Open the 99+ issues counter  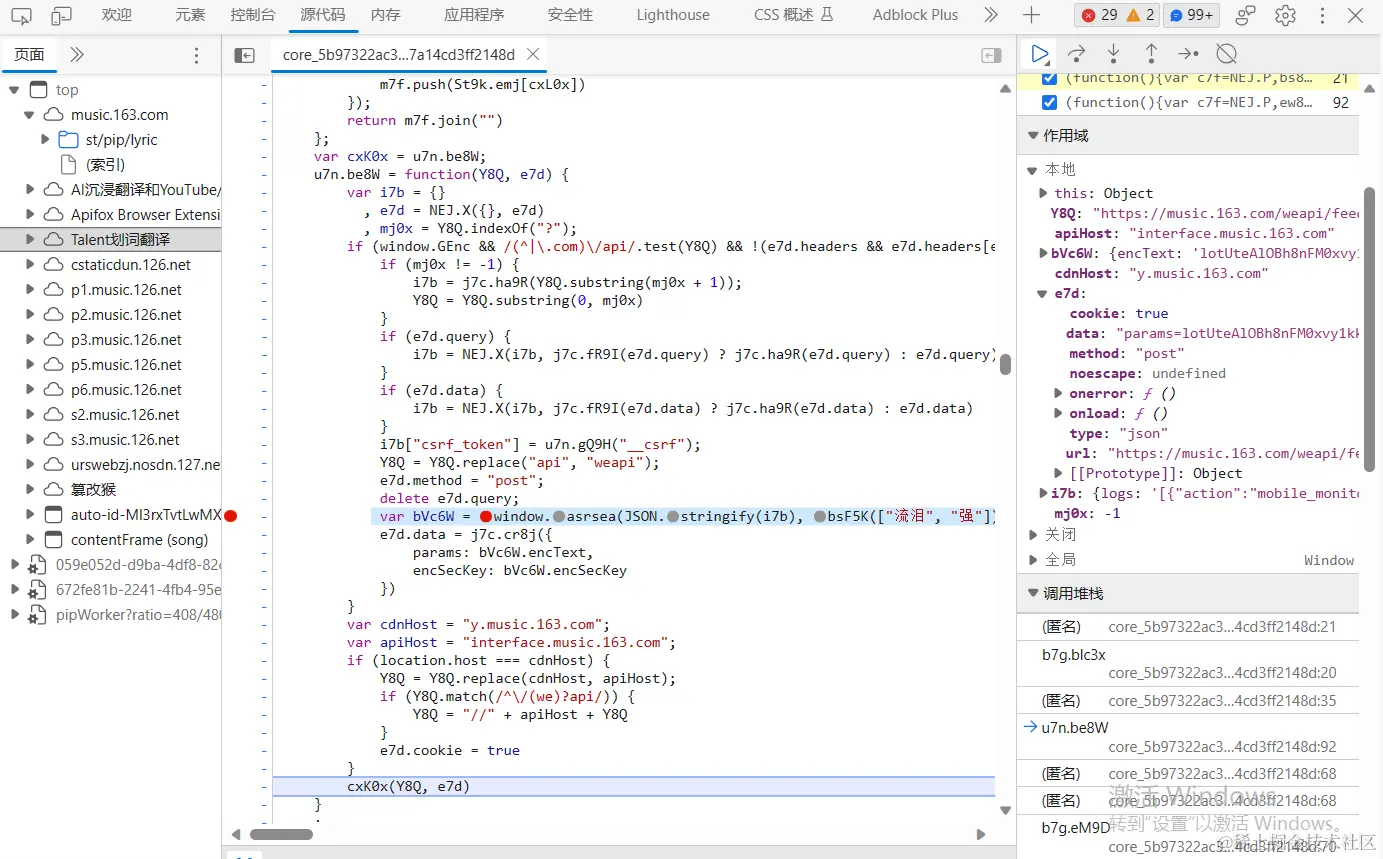(x=1190, y=15)
